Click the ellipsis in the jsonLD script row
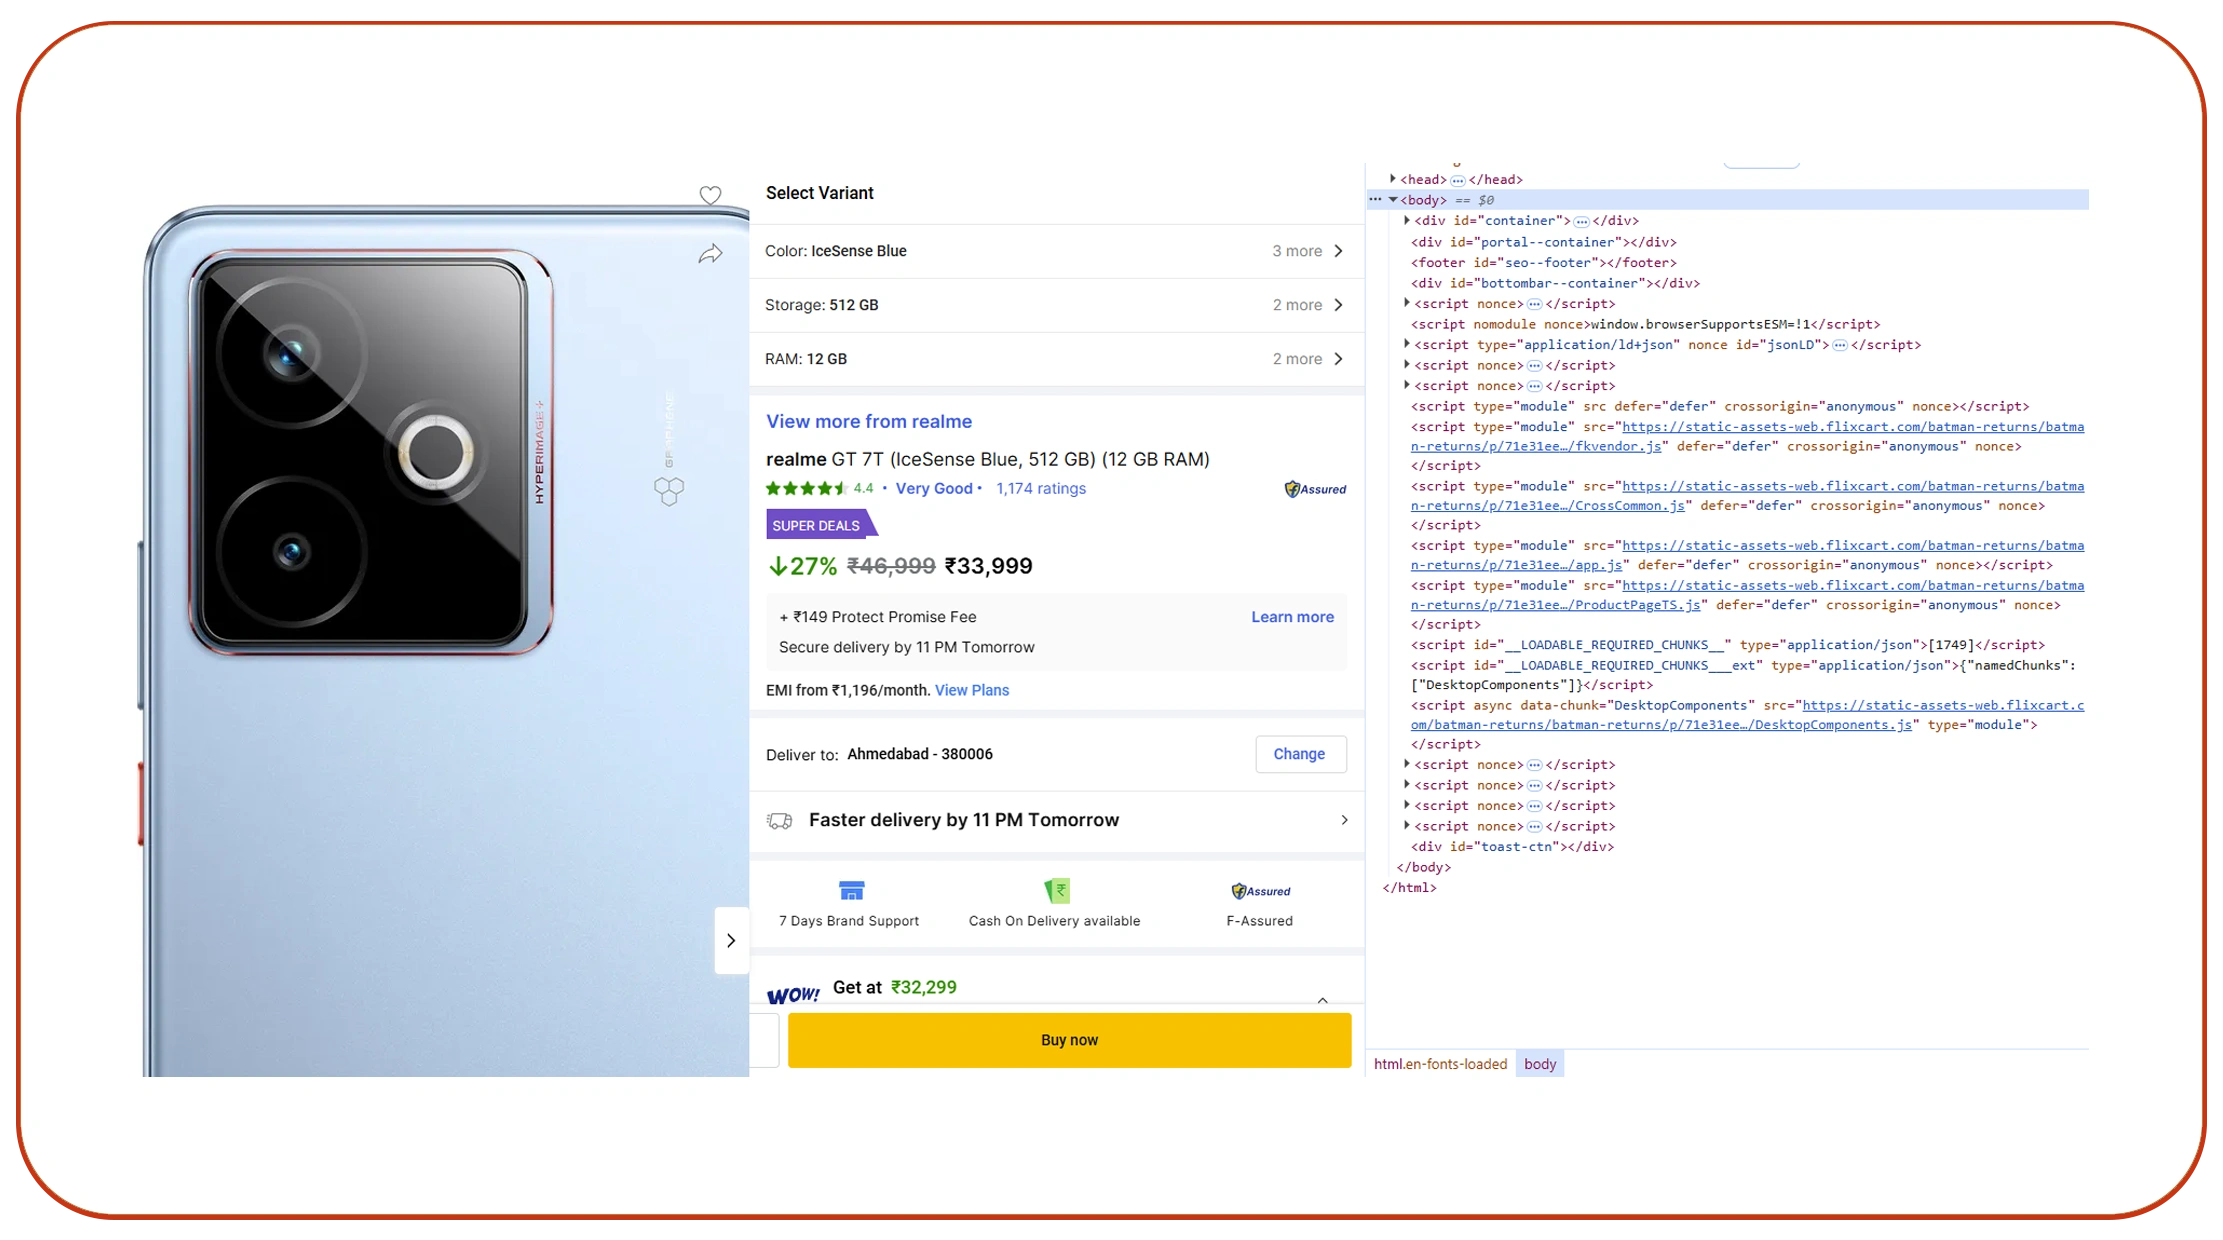 (1839, 345)
